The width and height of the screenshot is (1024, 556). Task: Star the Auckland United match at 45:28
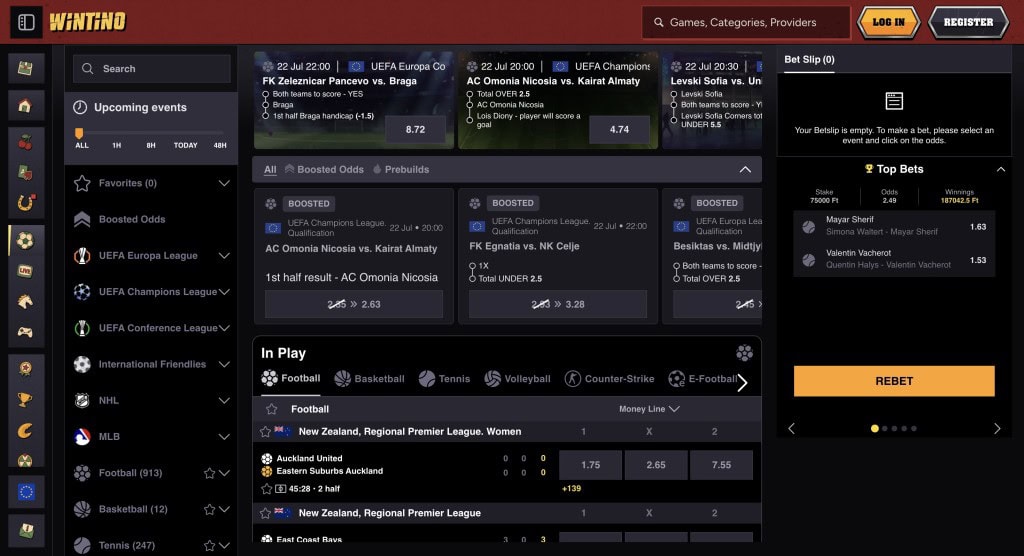(x=266, y=489)
